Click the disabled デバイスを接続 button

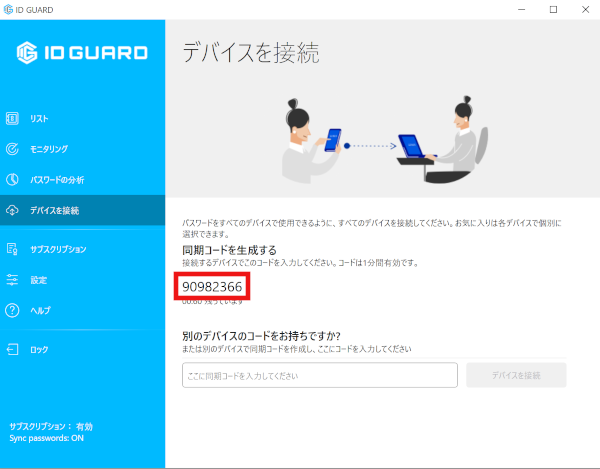tap(516, 375)
